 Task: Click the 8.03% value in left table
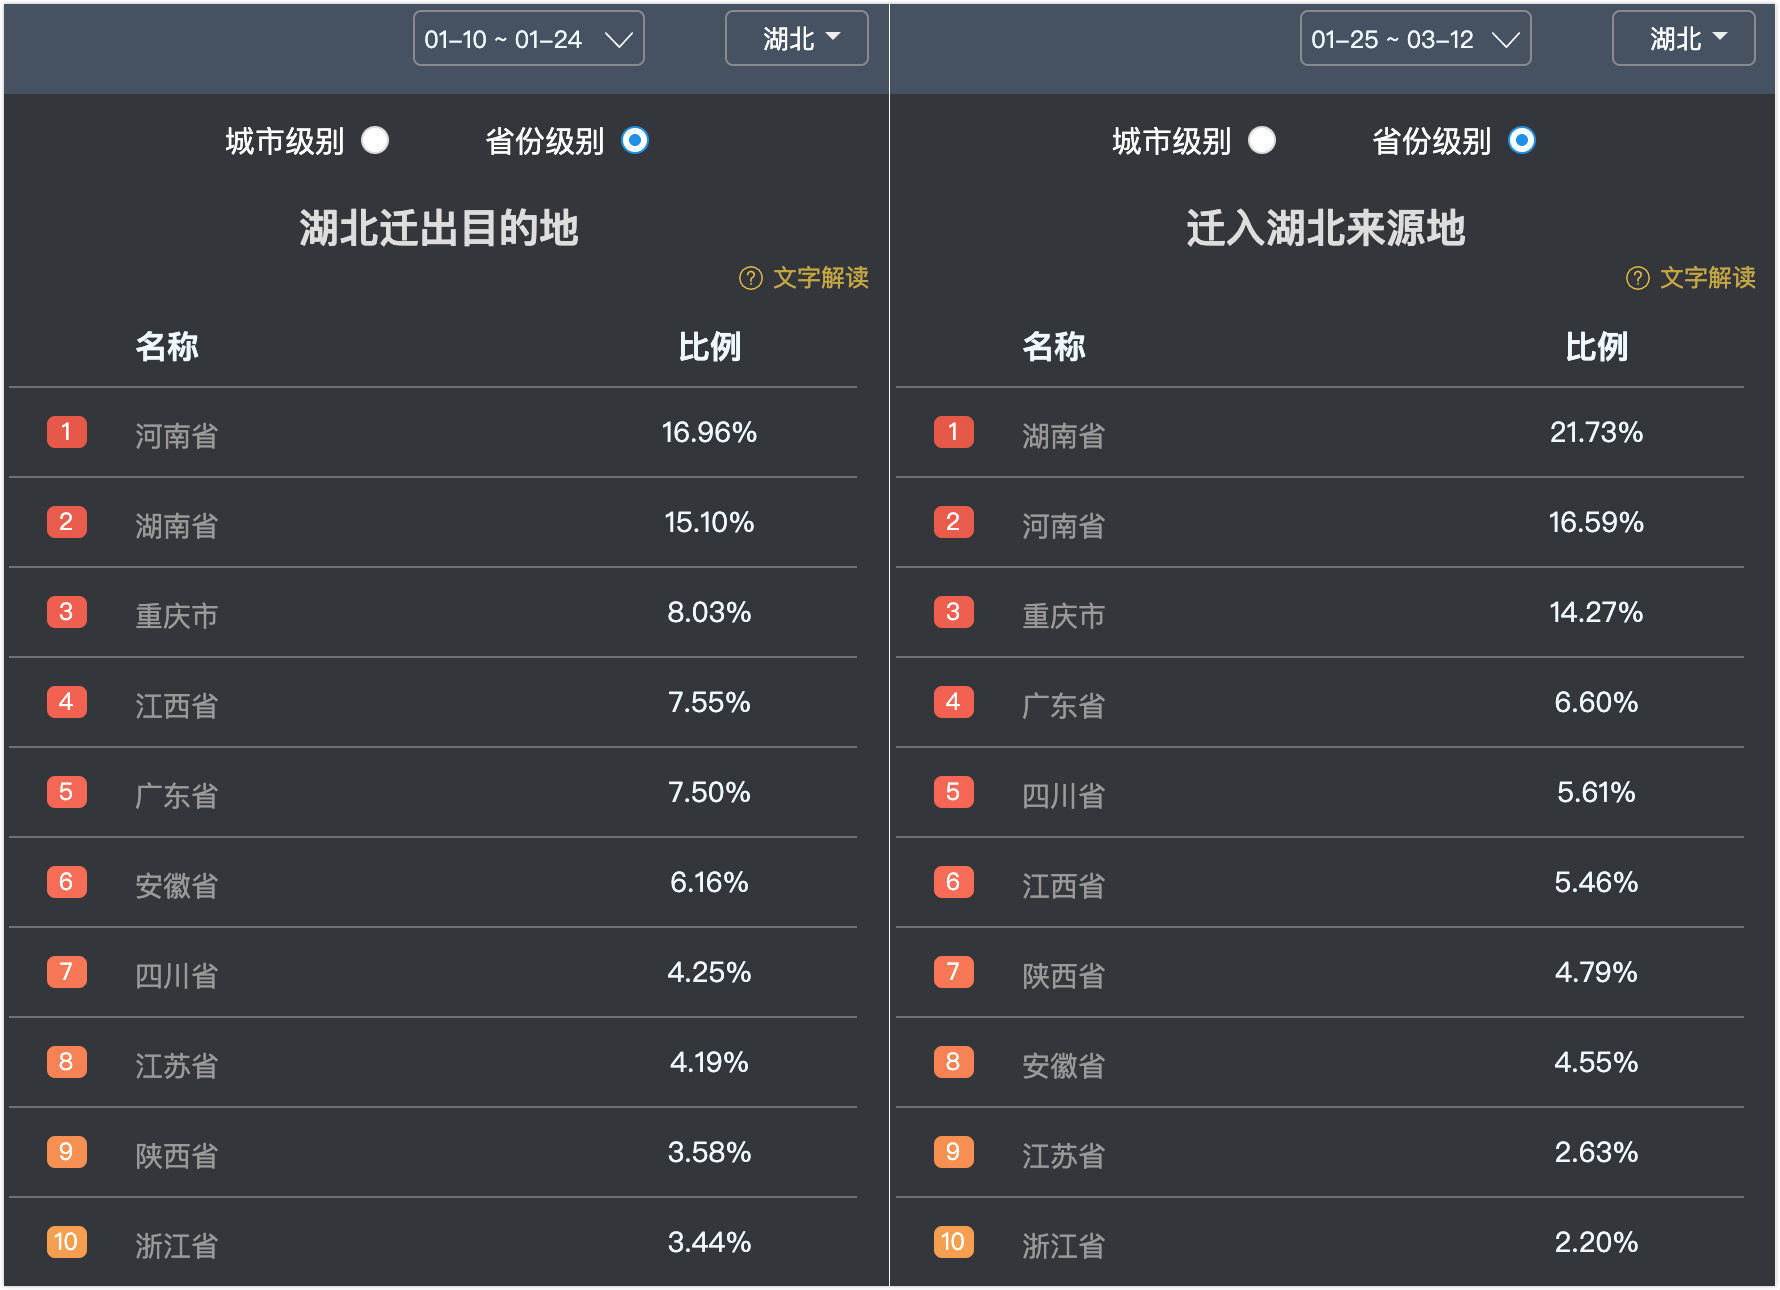point(709,612)
